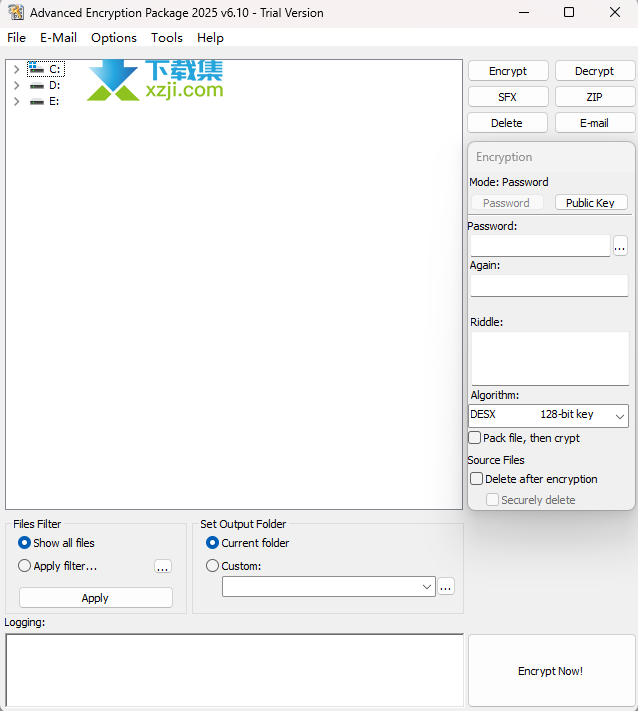Viewport: 638px width, 711px height.
Task: Browse for custom output folder via ellipsis
Action: (x=446, y=587)
